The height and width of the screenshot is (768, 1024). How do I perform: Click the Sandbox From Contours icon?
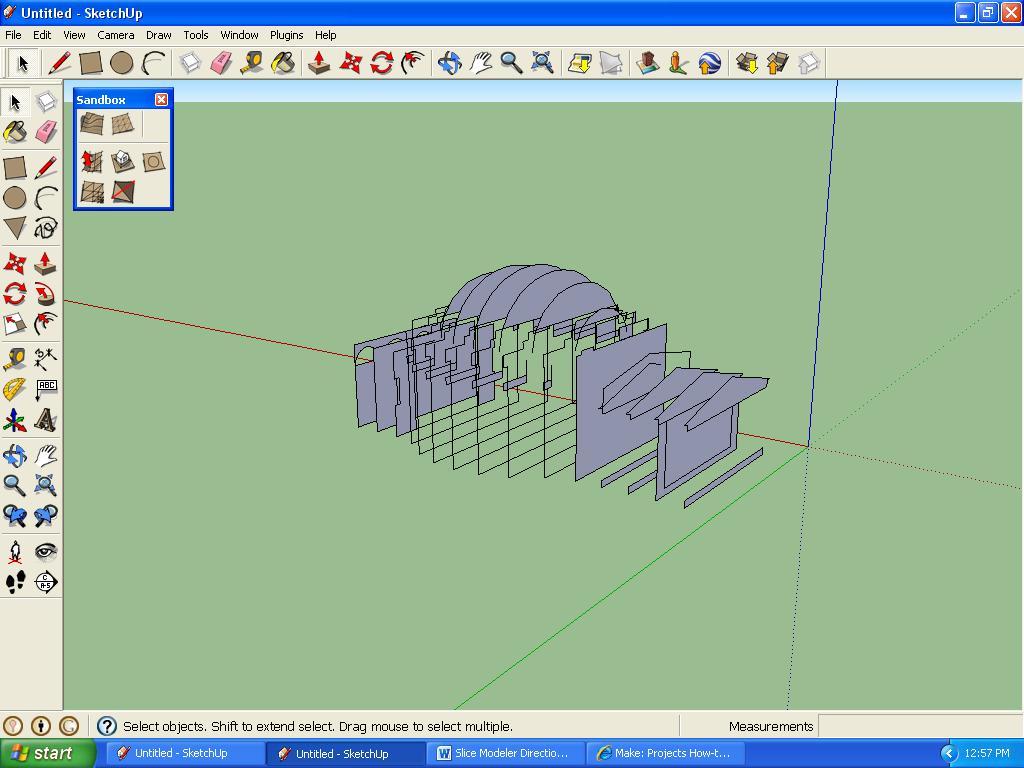pos(92,124)
